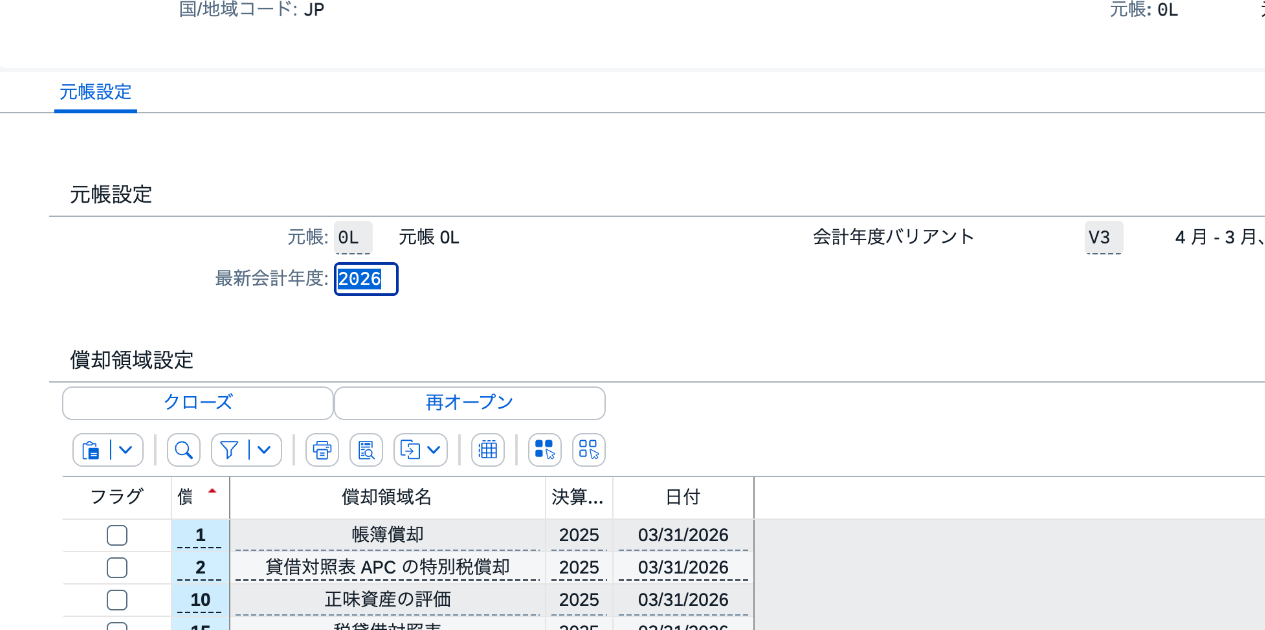Expand the filter dropdown arrow
The width and height of the screenshot is (1265, 630).
[264, 450]
